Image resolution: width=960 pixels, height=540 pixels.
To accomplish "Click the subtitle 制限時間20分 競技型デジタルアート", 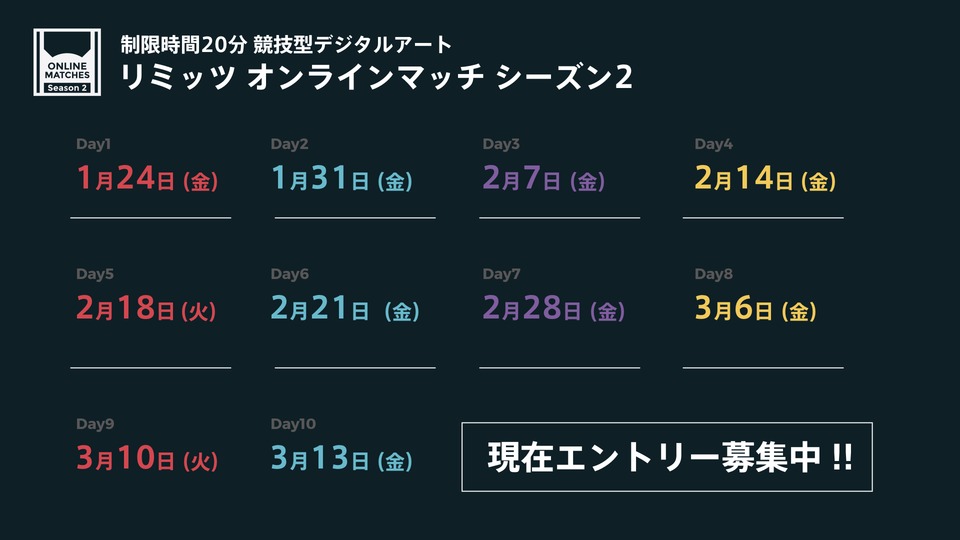I will [286, 44].
